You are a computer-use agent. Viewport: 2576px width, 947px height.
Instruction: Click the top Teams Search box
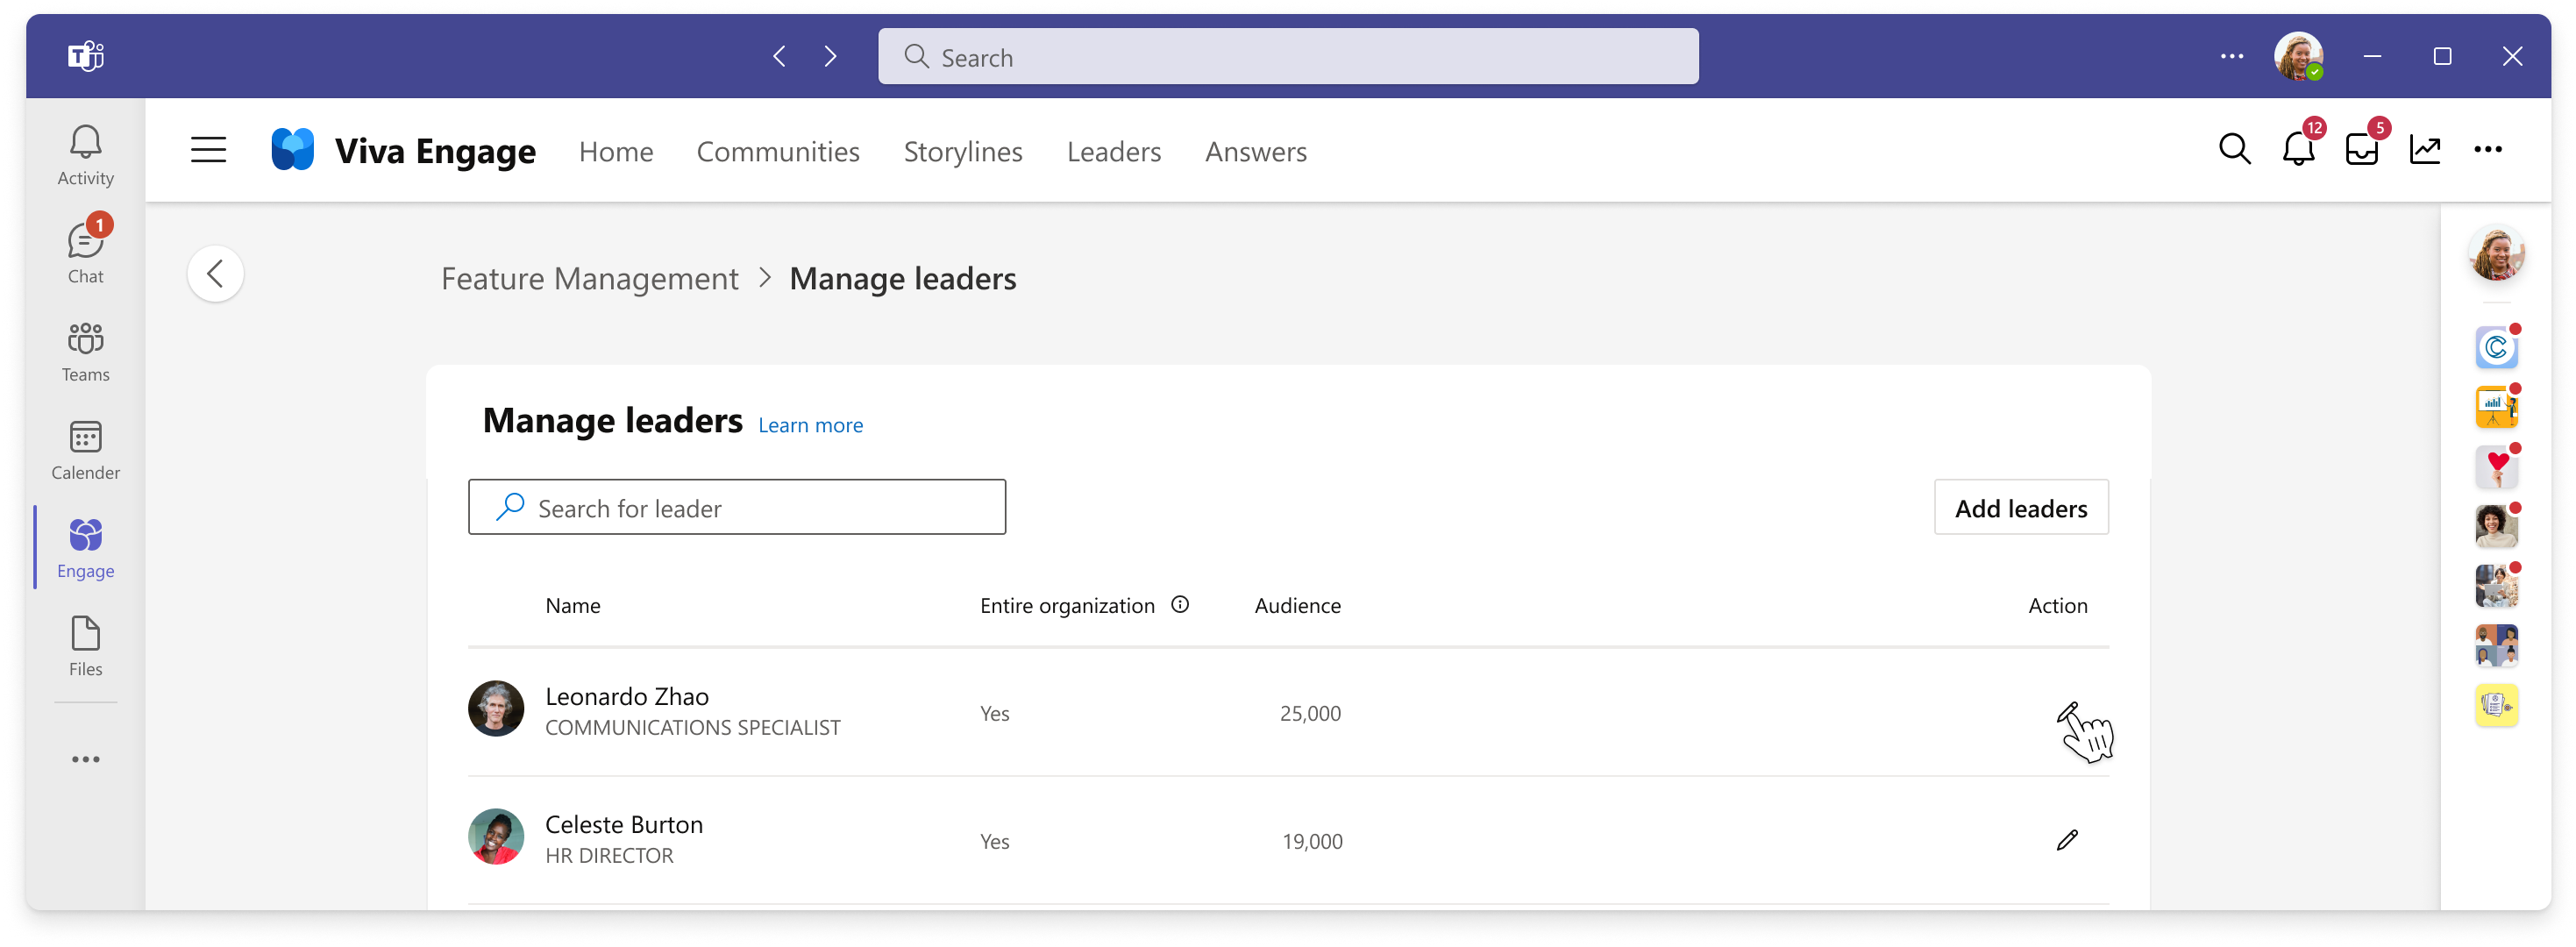(x=1288, y=56)
